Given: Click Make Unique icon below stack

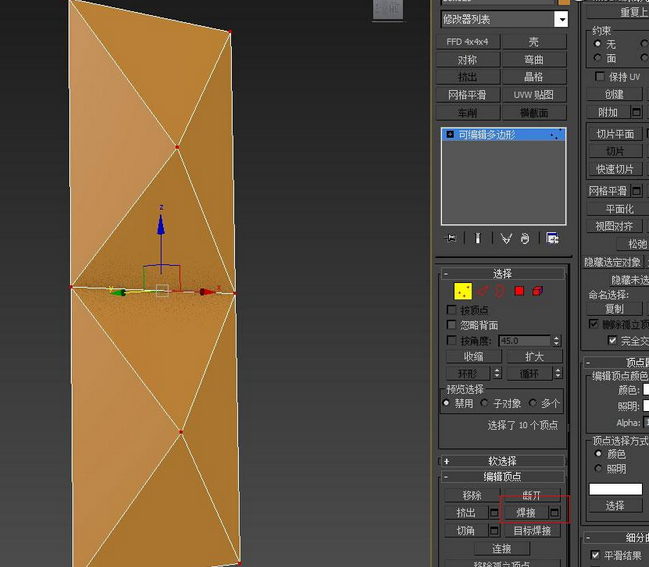Looking at the screenshot, I should 506,238.
